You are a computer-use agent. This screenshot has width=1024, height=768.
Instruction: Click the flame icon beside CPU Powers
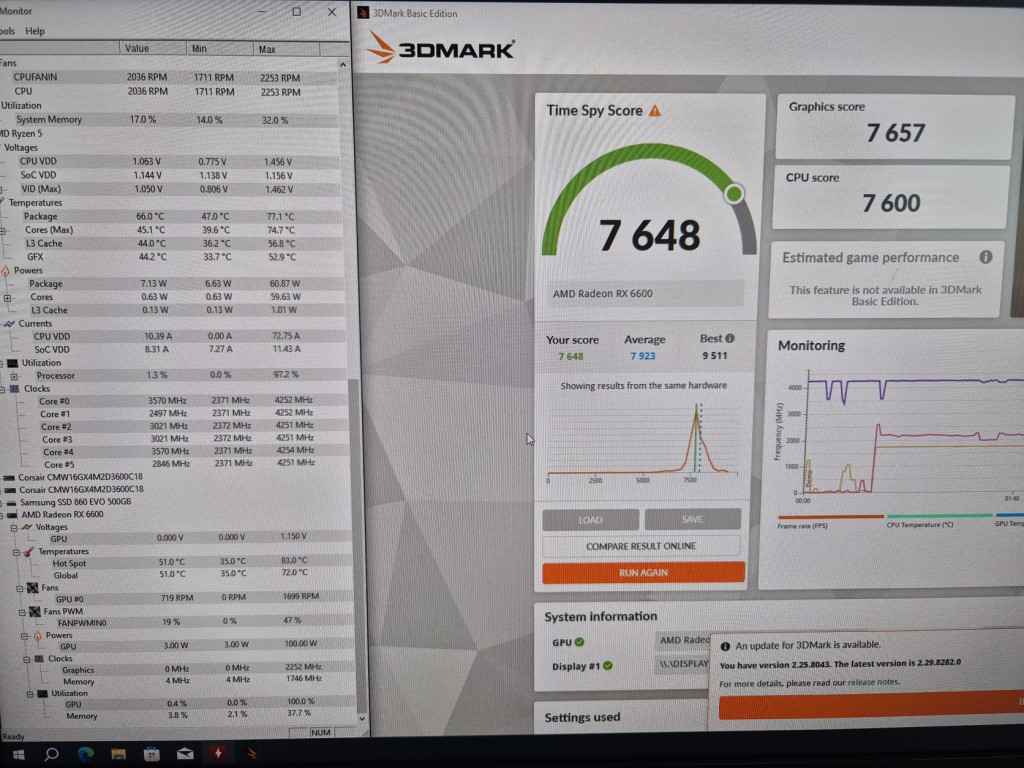6,270
